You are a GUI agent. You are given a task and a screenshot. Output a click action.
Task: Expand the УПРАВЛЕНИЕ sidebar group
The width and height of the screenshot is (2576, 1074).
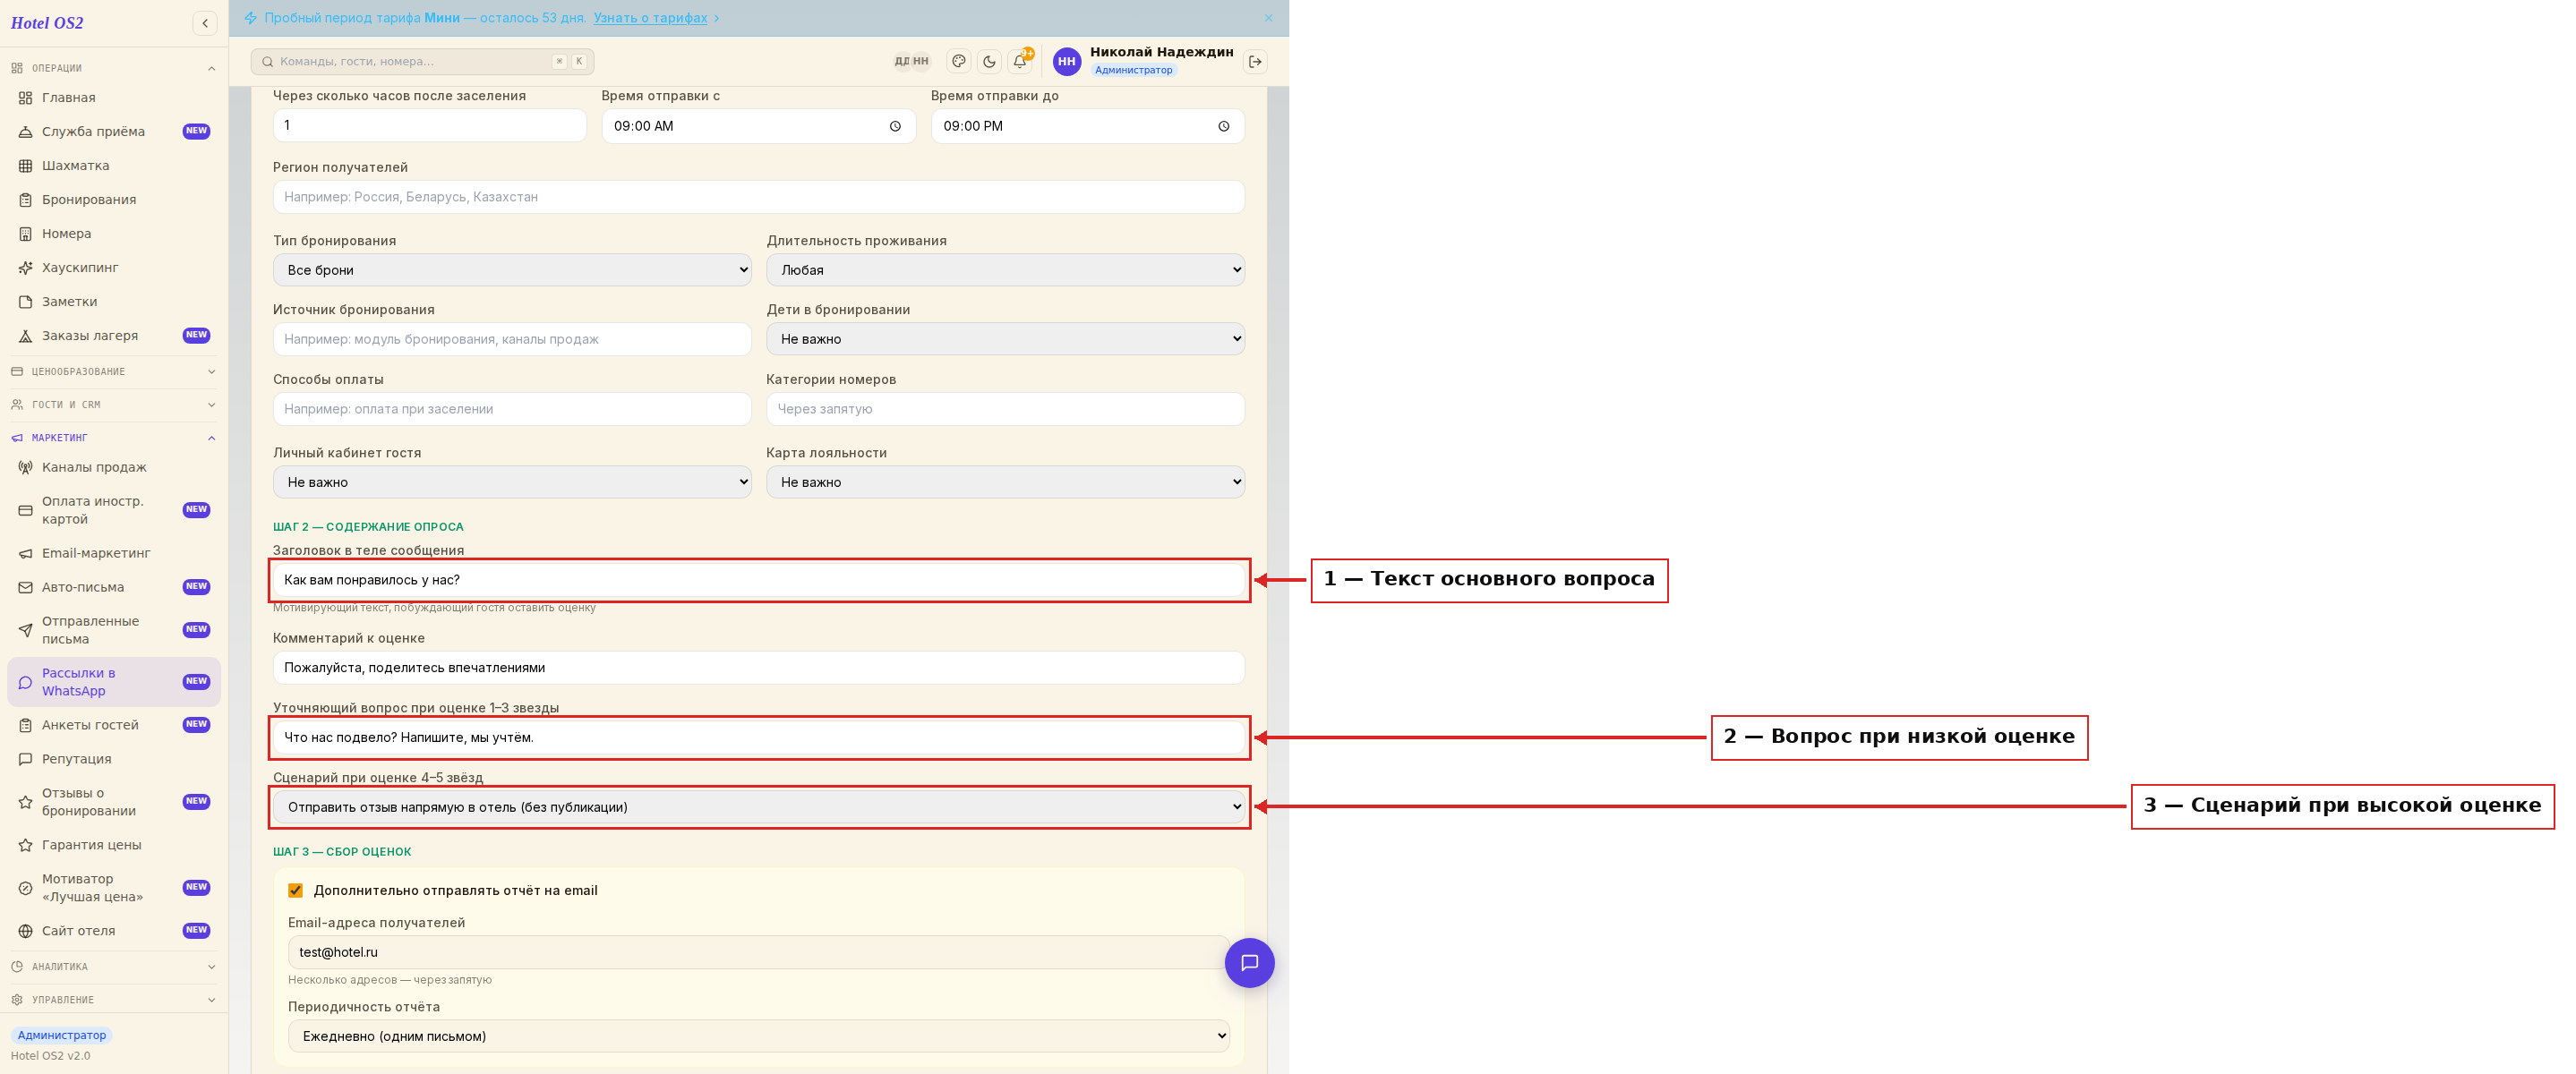114,1000
